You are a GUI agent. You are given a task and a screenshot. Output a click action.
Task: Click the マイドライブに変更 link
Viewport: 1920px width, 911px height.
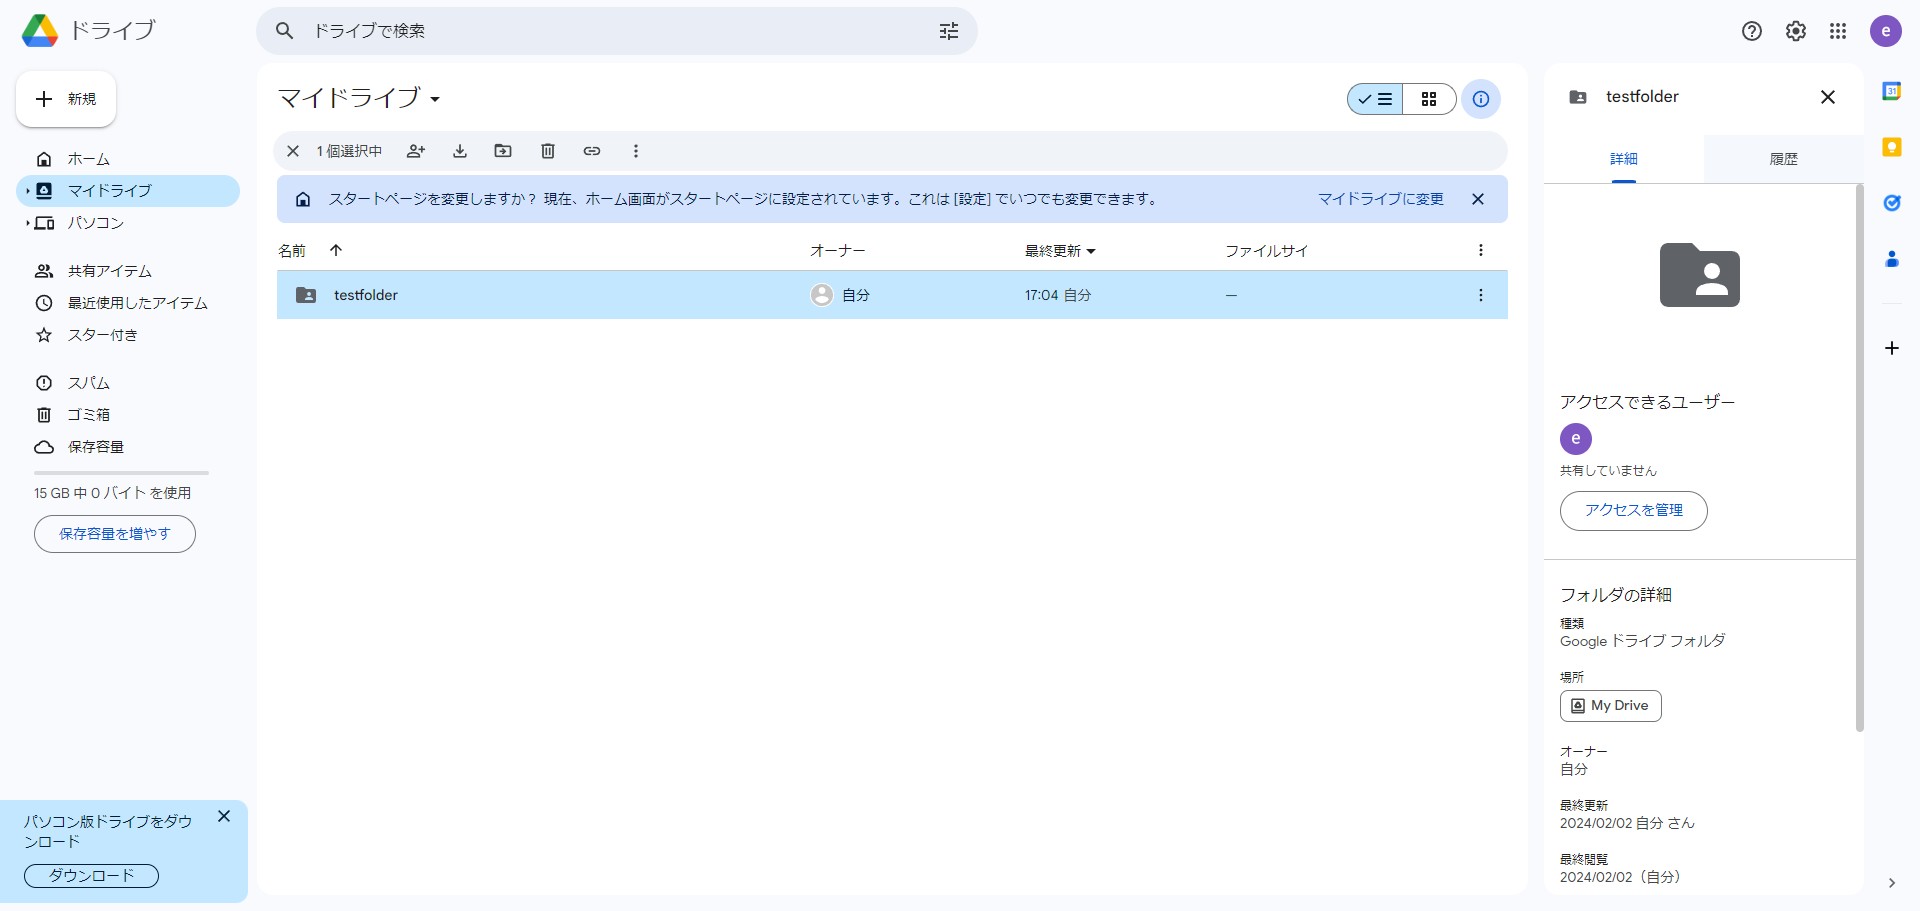1381,199
